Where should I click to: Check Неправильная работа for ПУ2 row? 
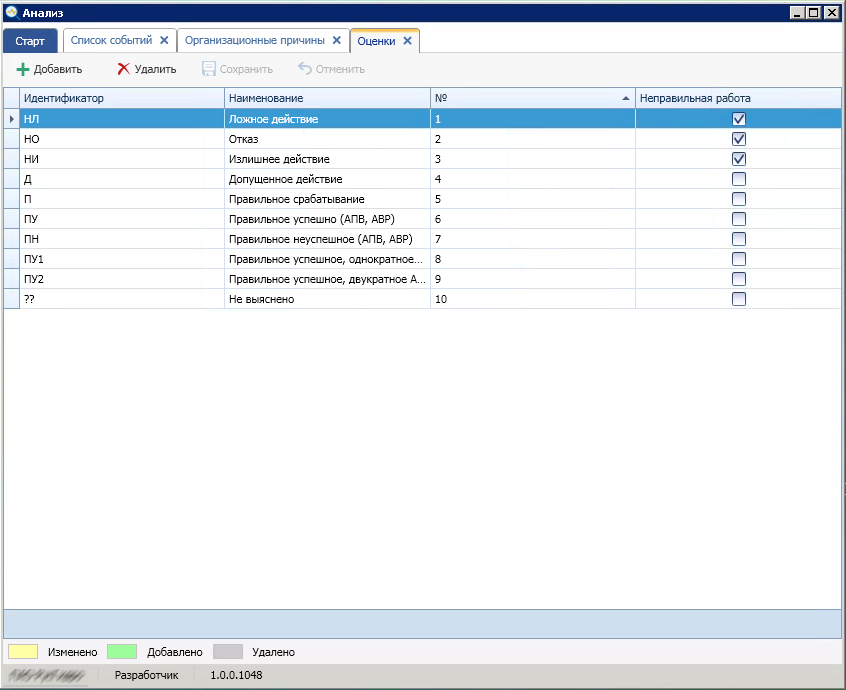[x=739, y=278]
